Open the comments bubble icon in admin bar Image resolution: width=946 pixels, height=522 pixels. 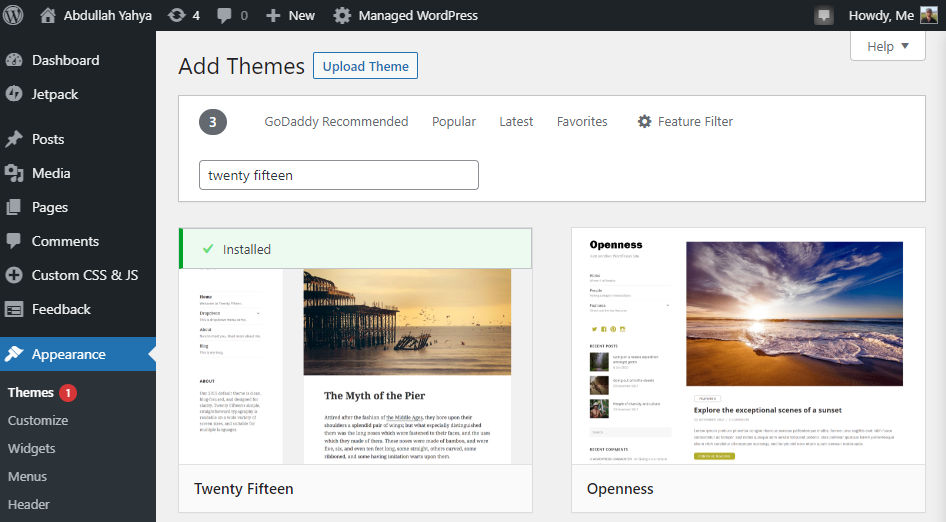224,16
